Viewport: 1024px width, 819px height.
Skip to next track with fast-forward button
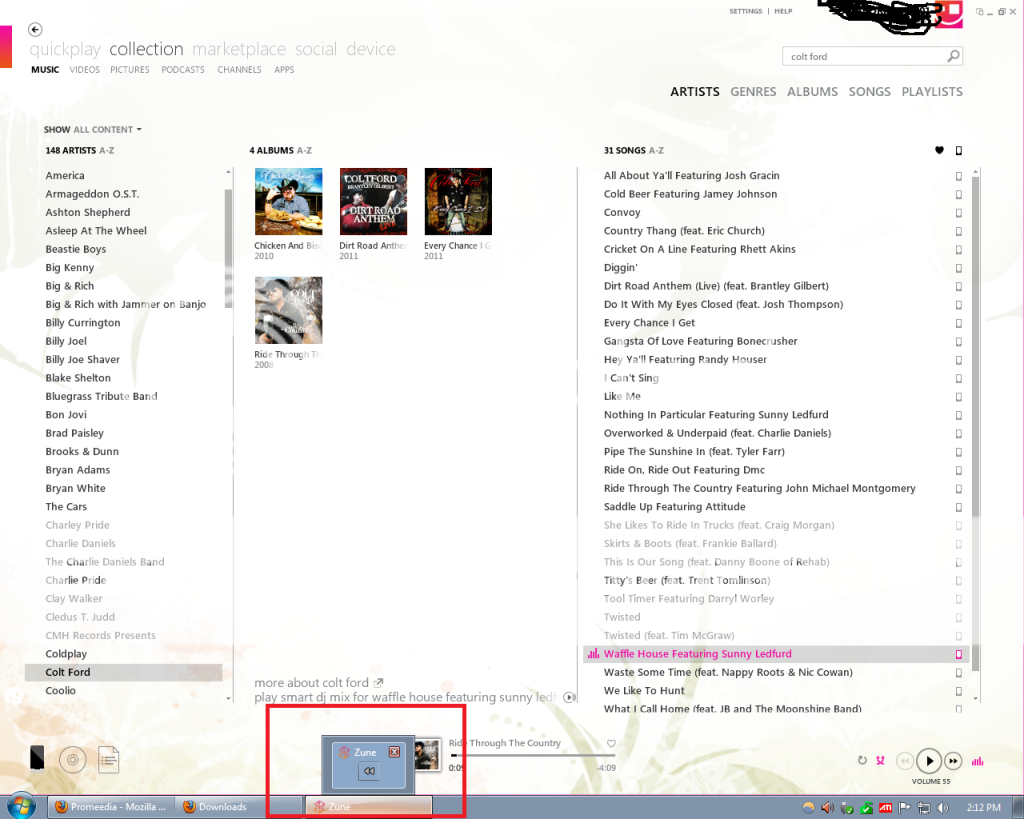click(954, 761)
